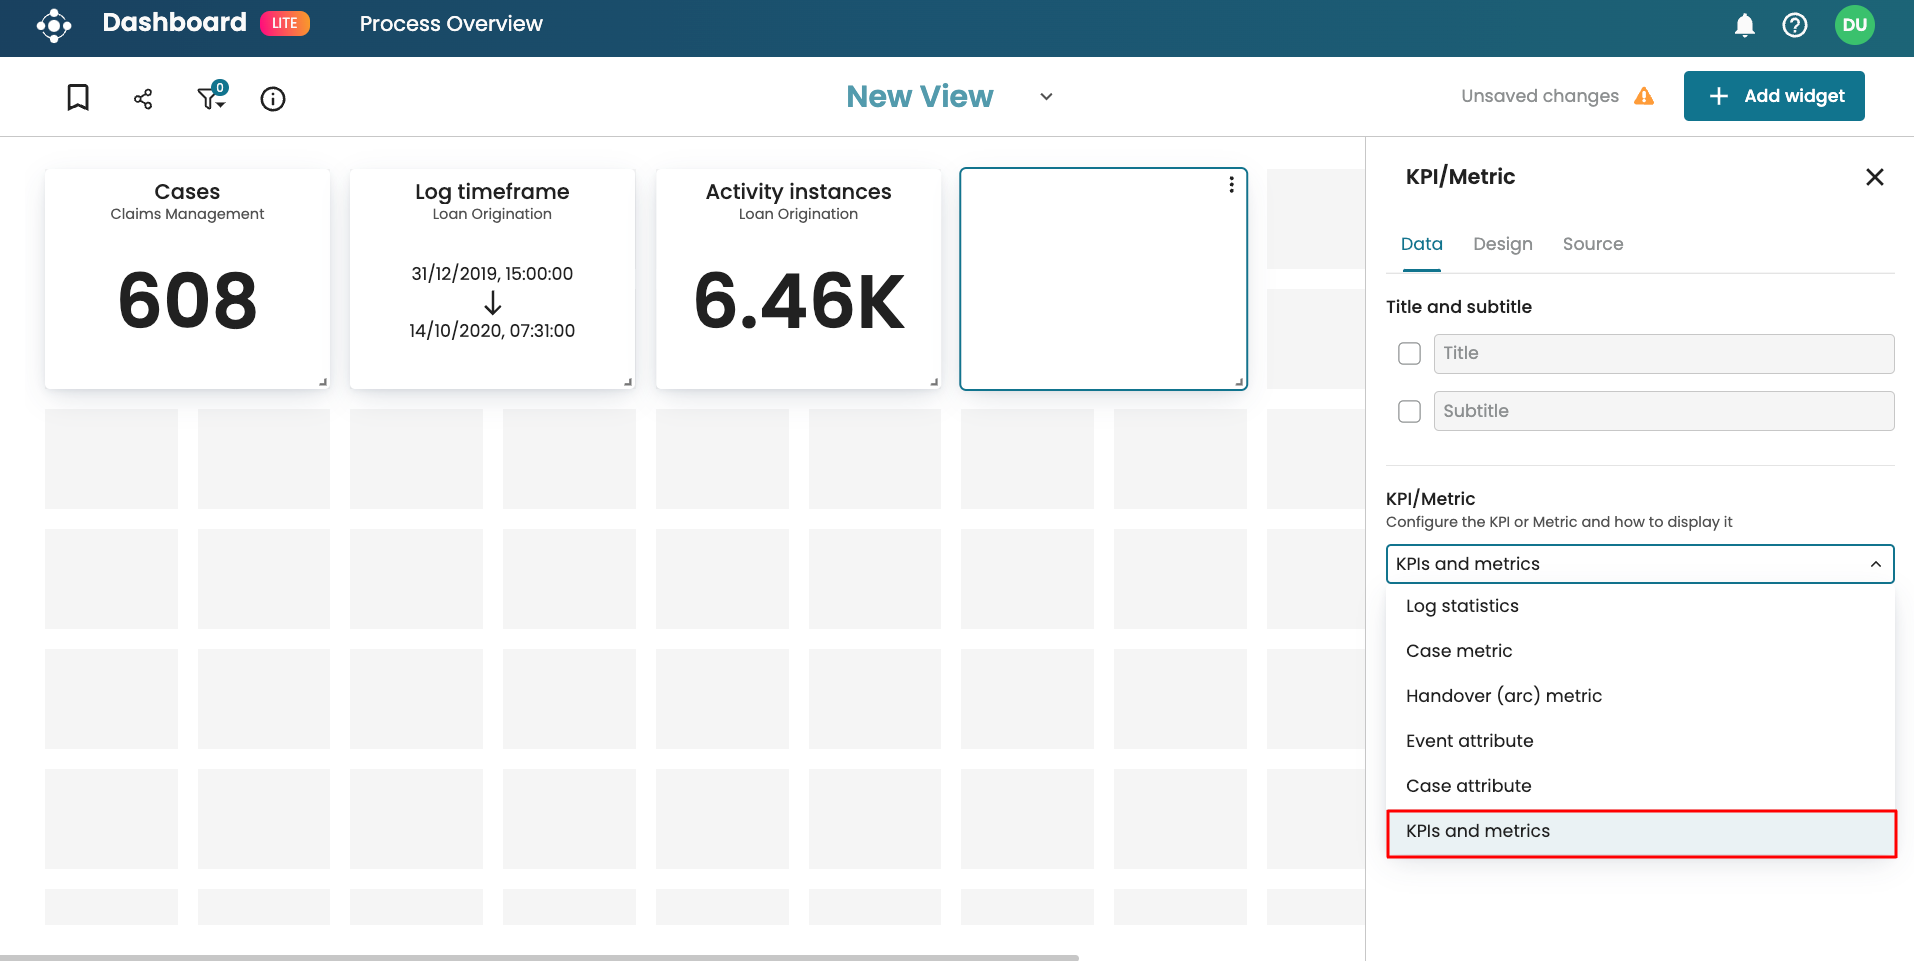This screenshot has height=961, width=1914.
Task: Expand the New View dropdown chevron
Action: 1046,97
